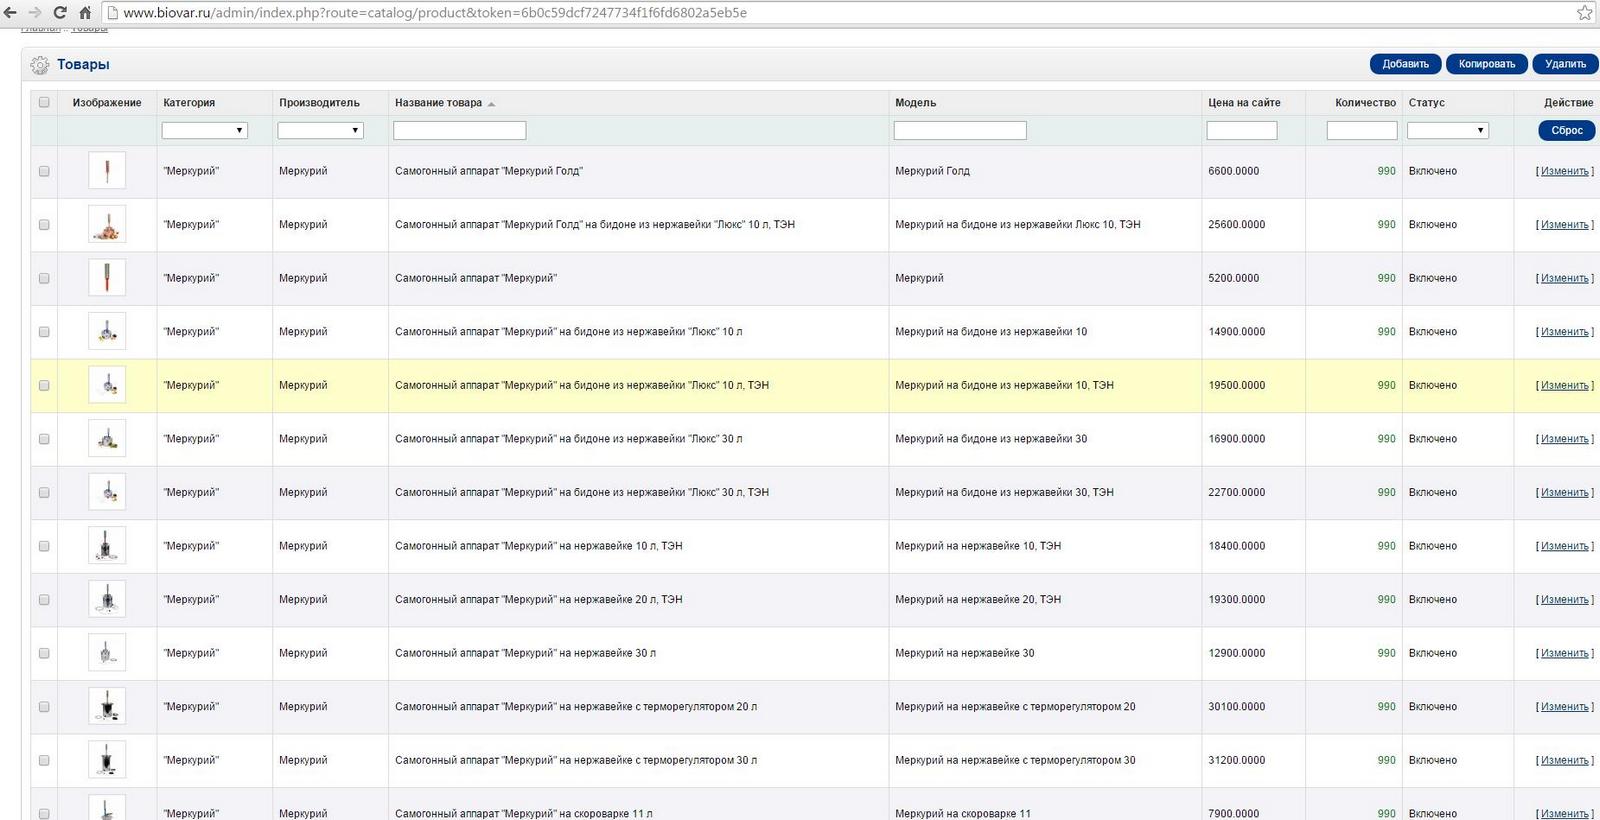Focus the Название товара filter field
The width and height of the screenshot is (1600, 820).
[x=460, y=130]
